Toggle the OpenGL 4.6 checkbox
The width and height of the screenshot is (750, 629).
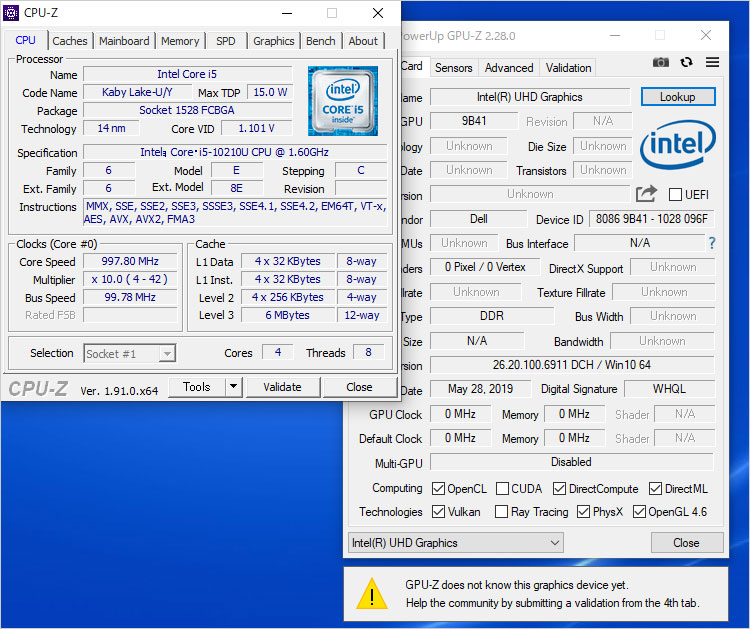639,511
